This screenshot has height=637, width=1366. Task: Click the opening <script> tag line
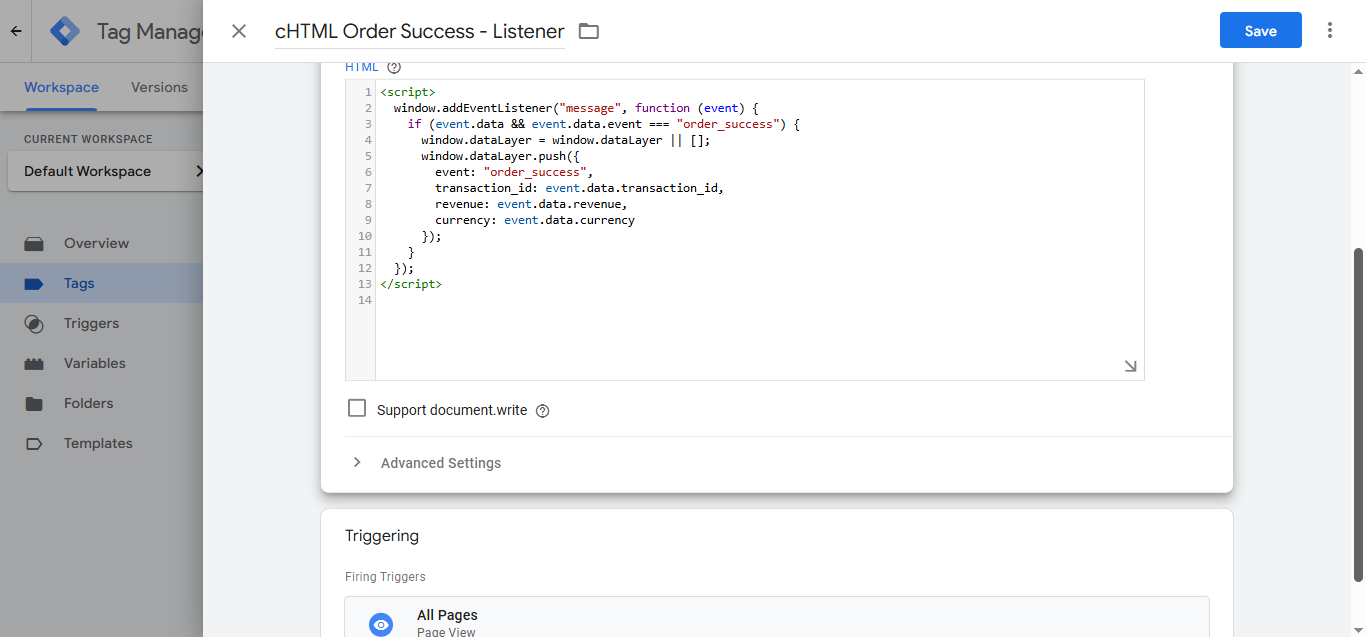pyautogui.click(x=407, y=92)
